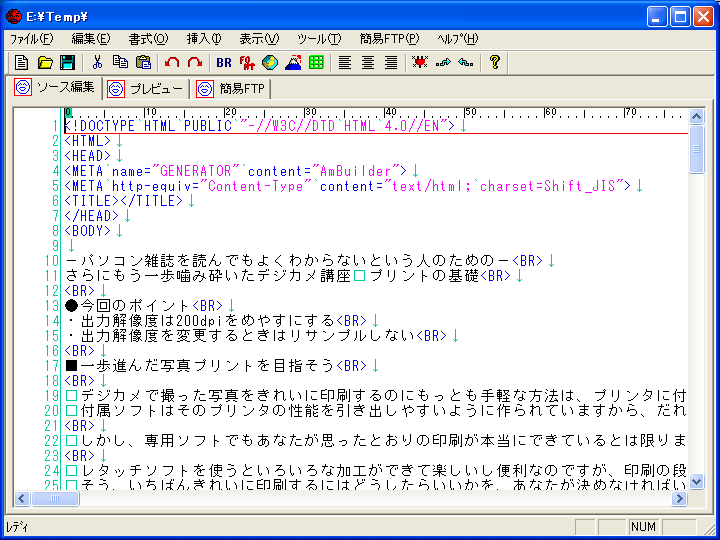Open the 書式(O) menu

pos(148,39)
